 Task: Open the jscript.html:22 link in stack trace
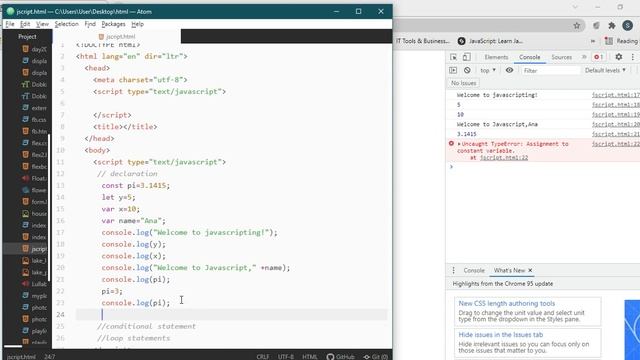(504, 158)
